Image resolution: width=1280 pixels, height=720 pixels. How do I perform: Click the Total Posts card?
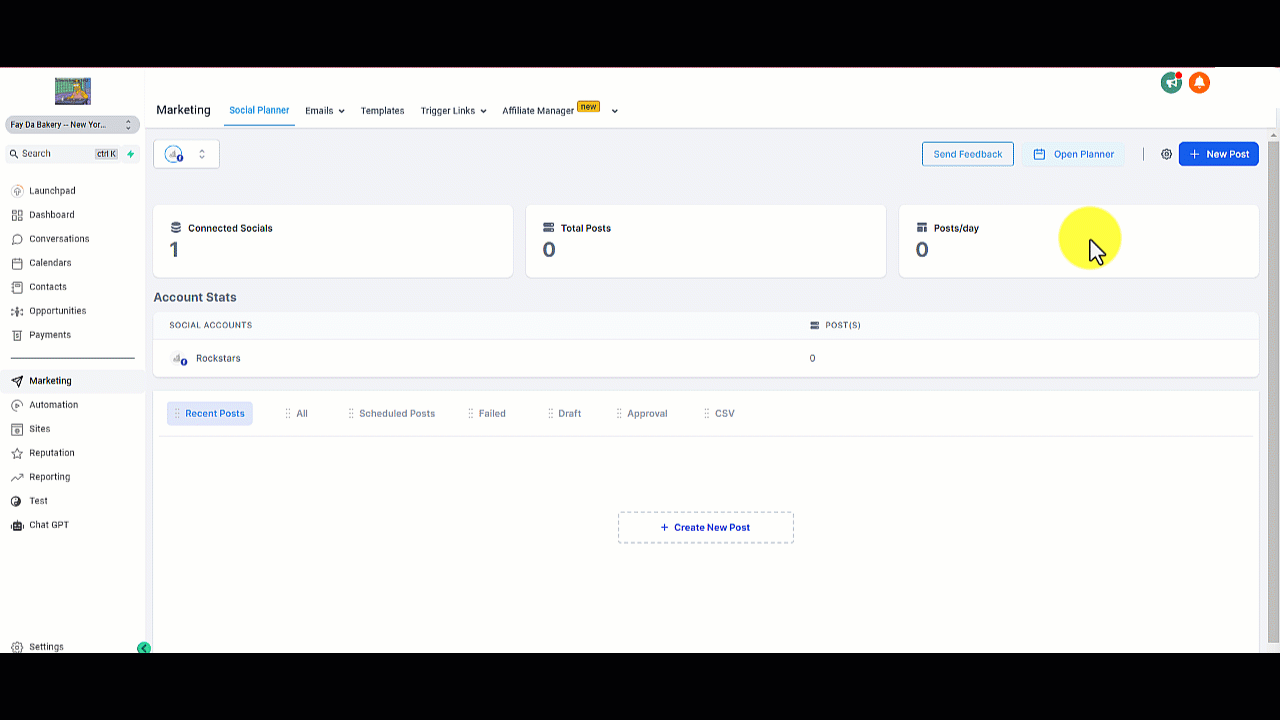point(706,241)
